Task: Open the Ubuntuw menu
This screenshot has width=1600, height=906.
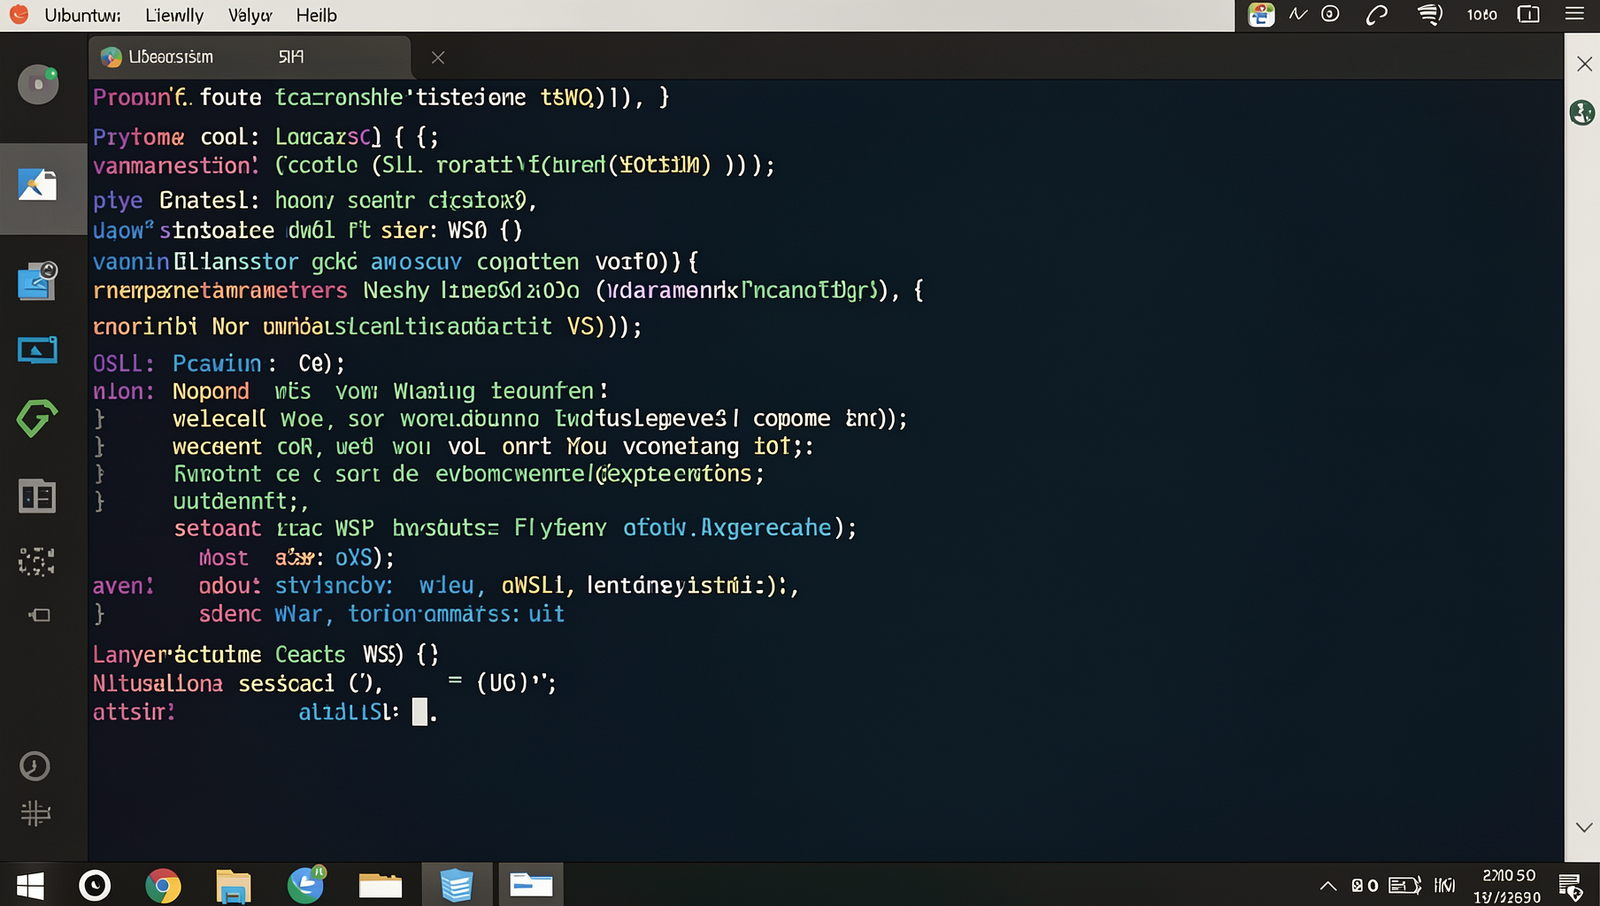Action: coord(83,15)
